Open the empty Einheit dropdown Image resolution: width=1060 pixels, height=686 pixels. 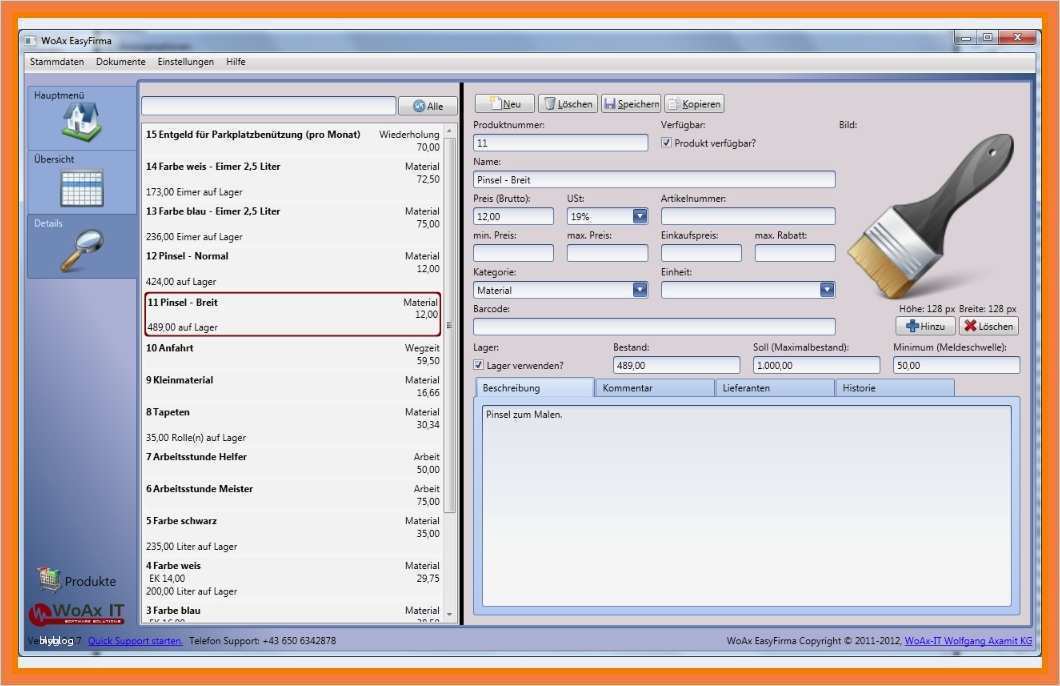click(x=826, y=289)
